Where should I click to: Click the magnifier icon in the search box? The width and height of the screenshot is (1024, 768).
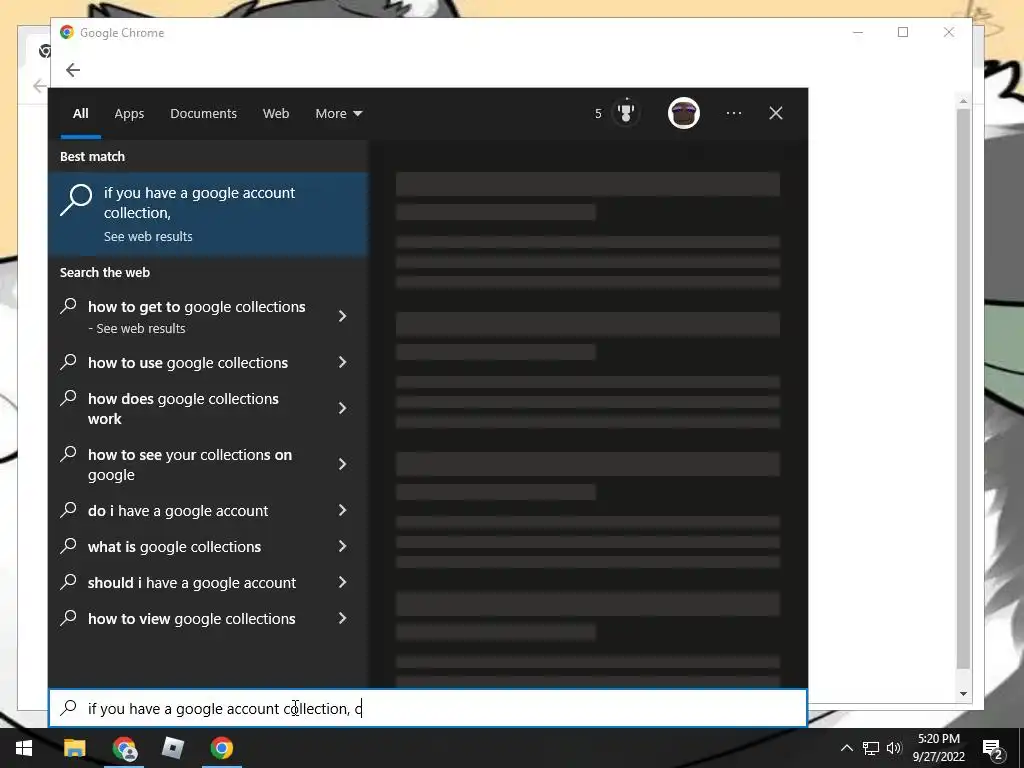(x=69, y=708)
